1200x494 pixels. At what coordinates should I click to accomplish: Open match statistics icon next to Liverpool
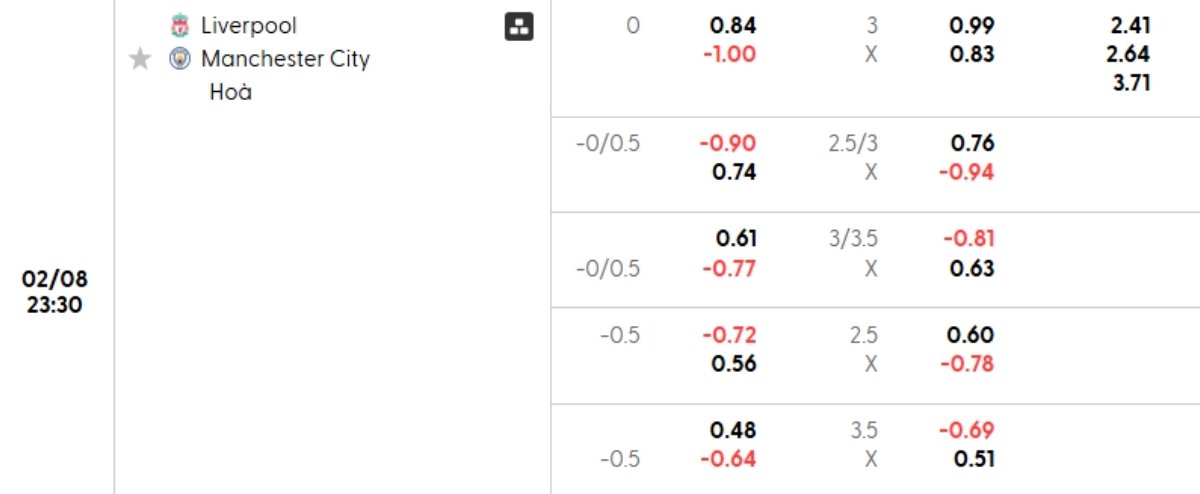point(519,28)
